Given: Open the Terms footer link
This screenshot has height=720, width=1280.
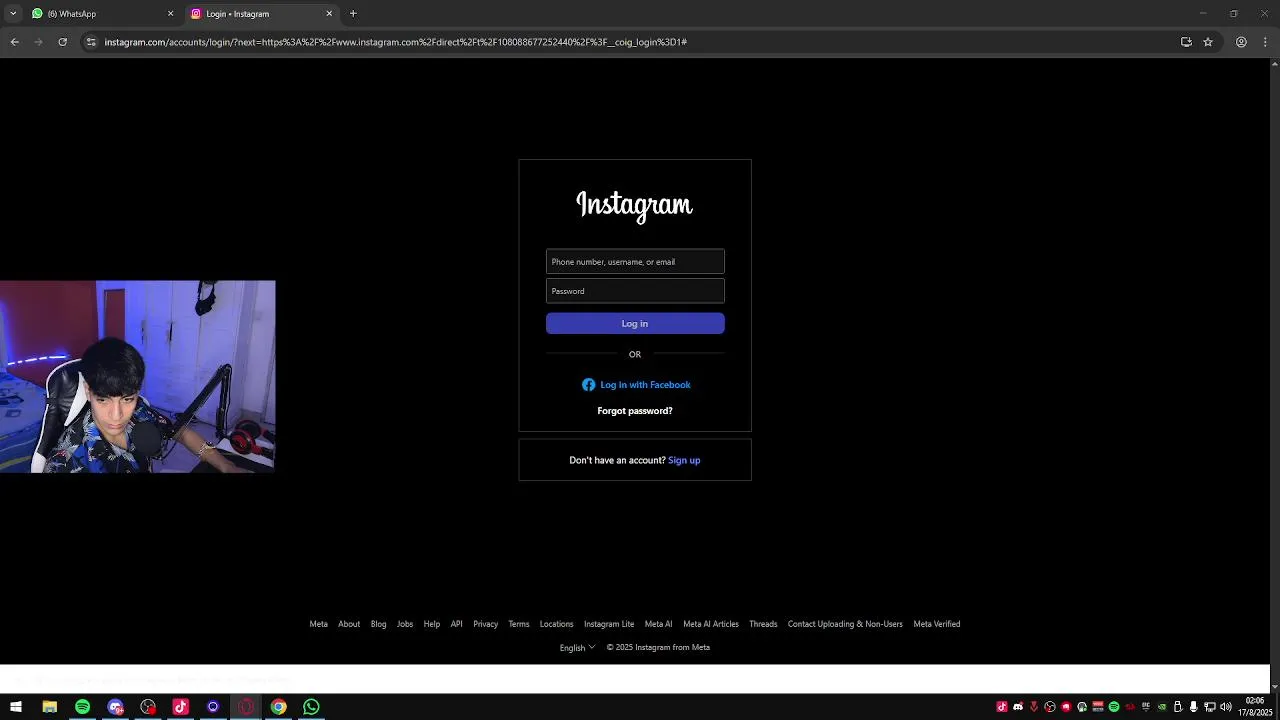Looking at the screenshot, I should pos(519,624).
